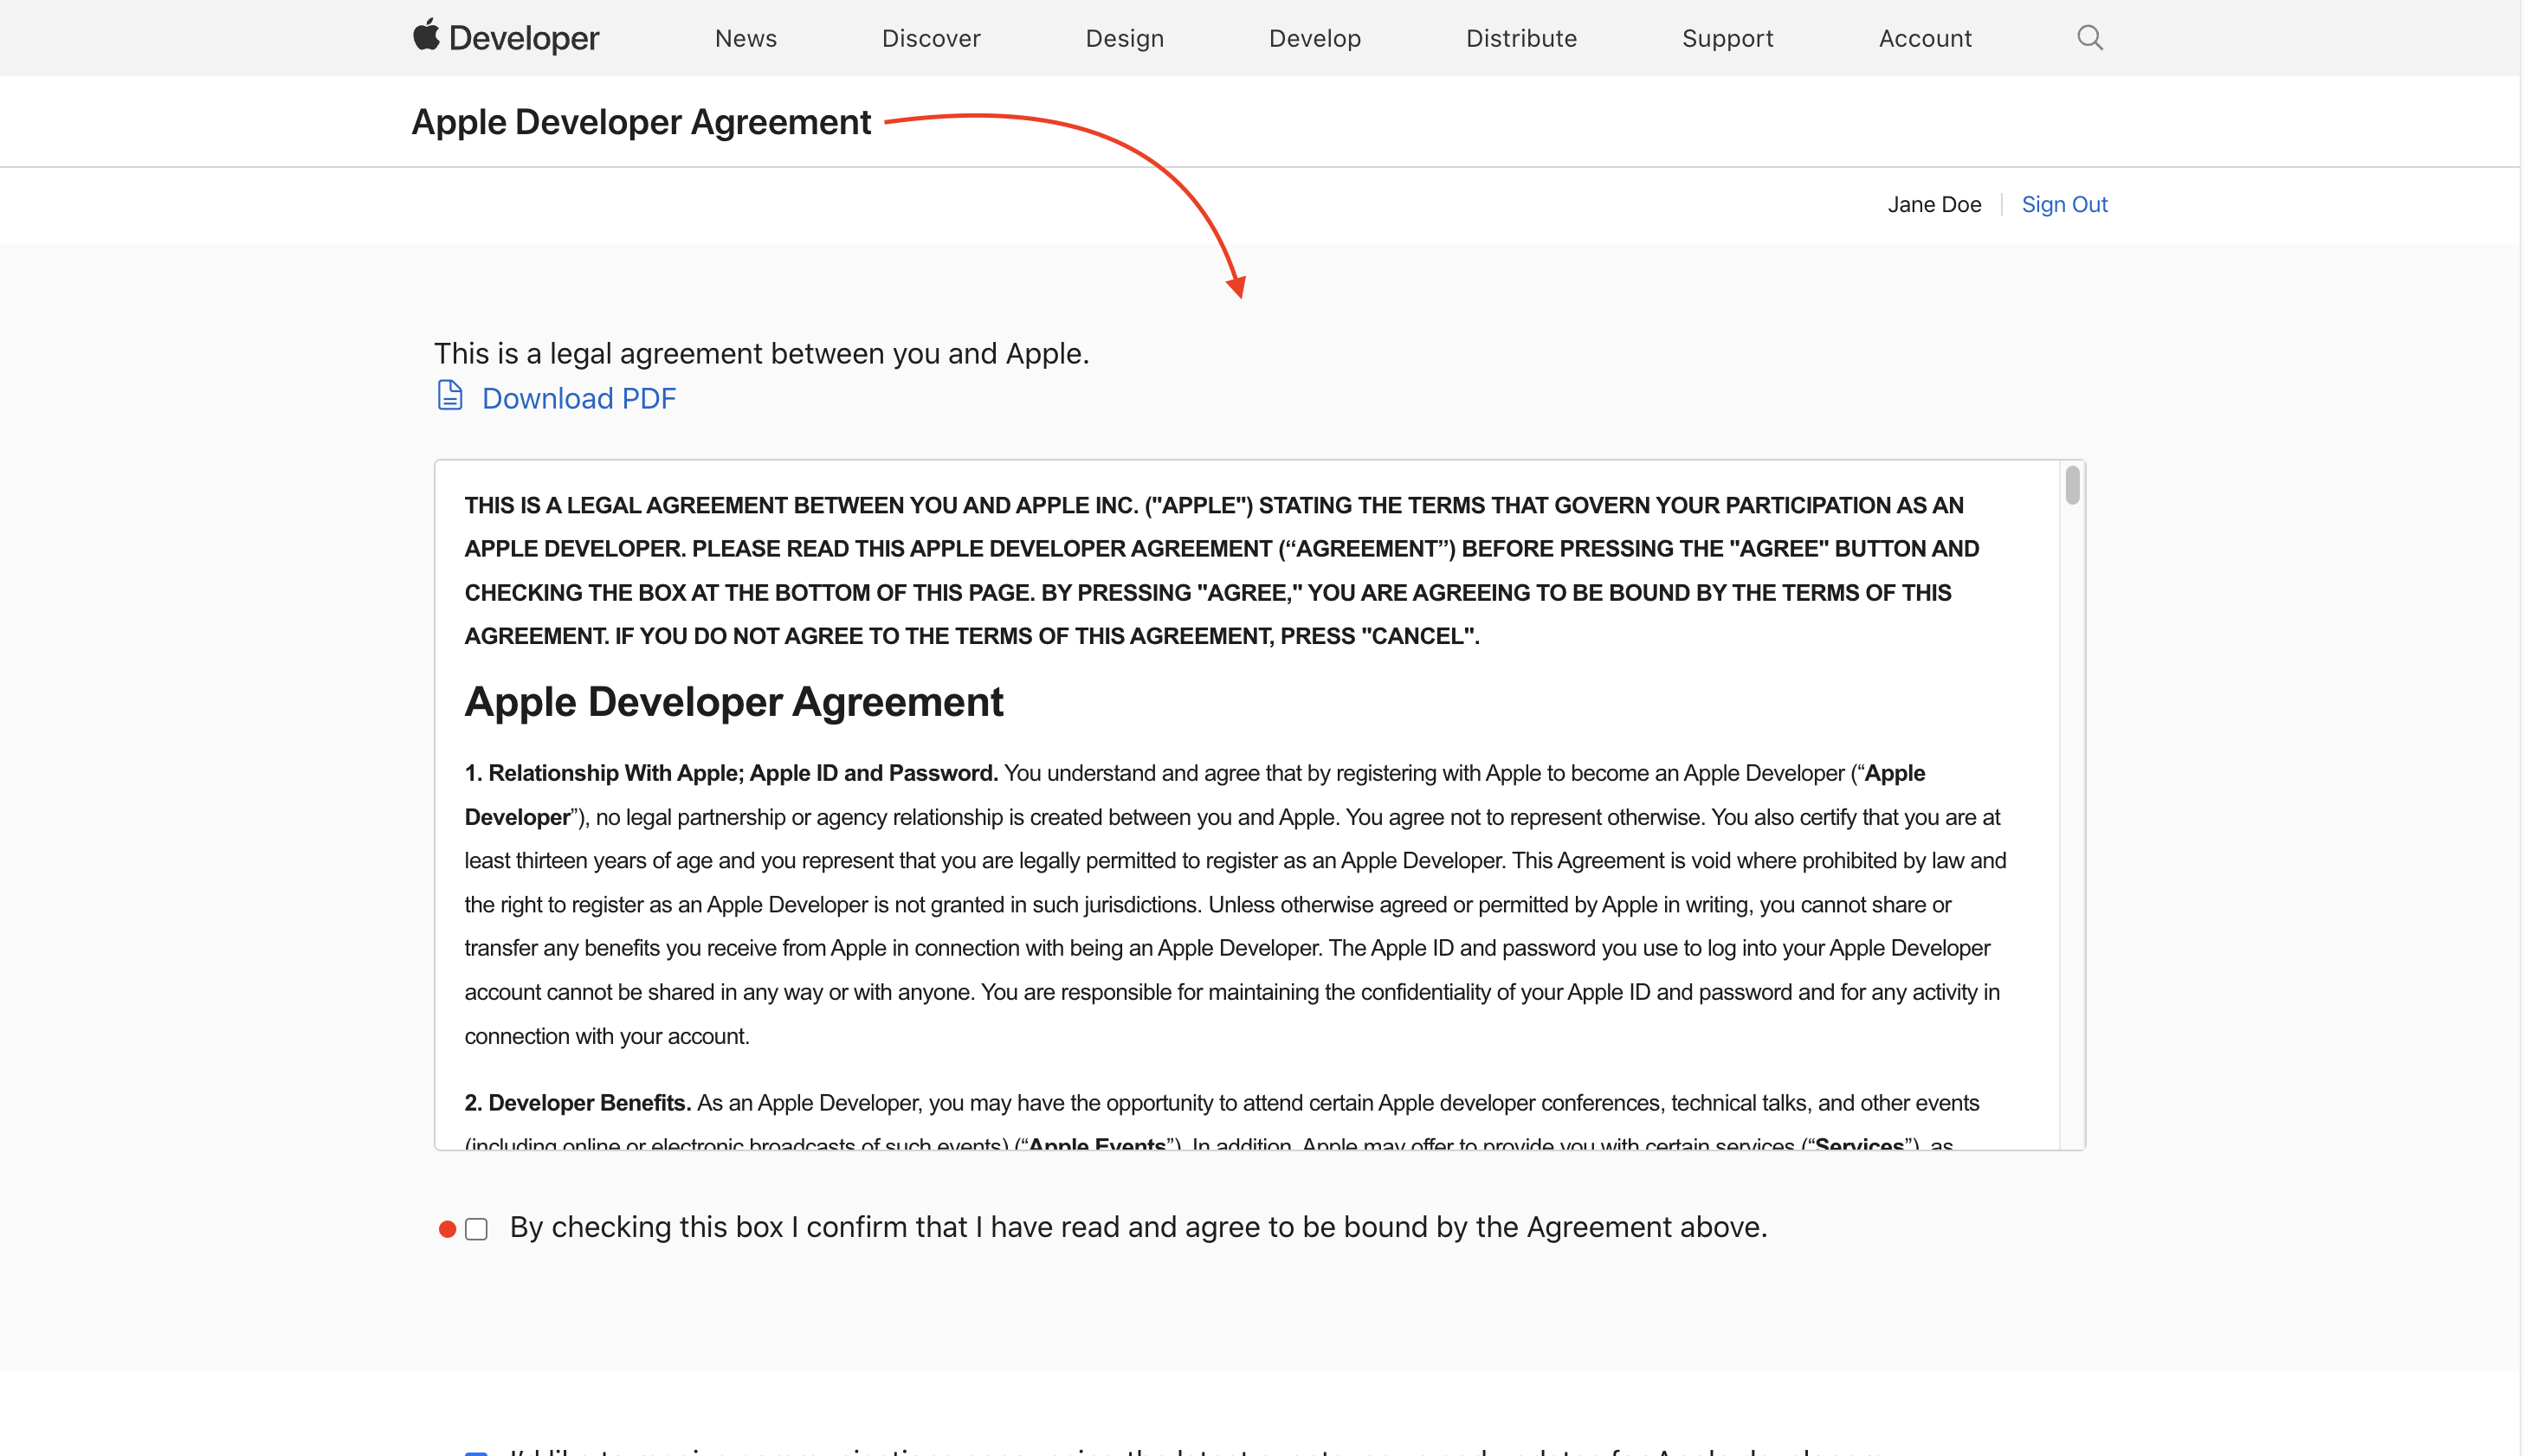Image resolution: width=2524 pixels, height=1456 pixels.
Task: Open the Discover menu item
Action: [x=930, y=38]
